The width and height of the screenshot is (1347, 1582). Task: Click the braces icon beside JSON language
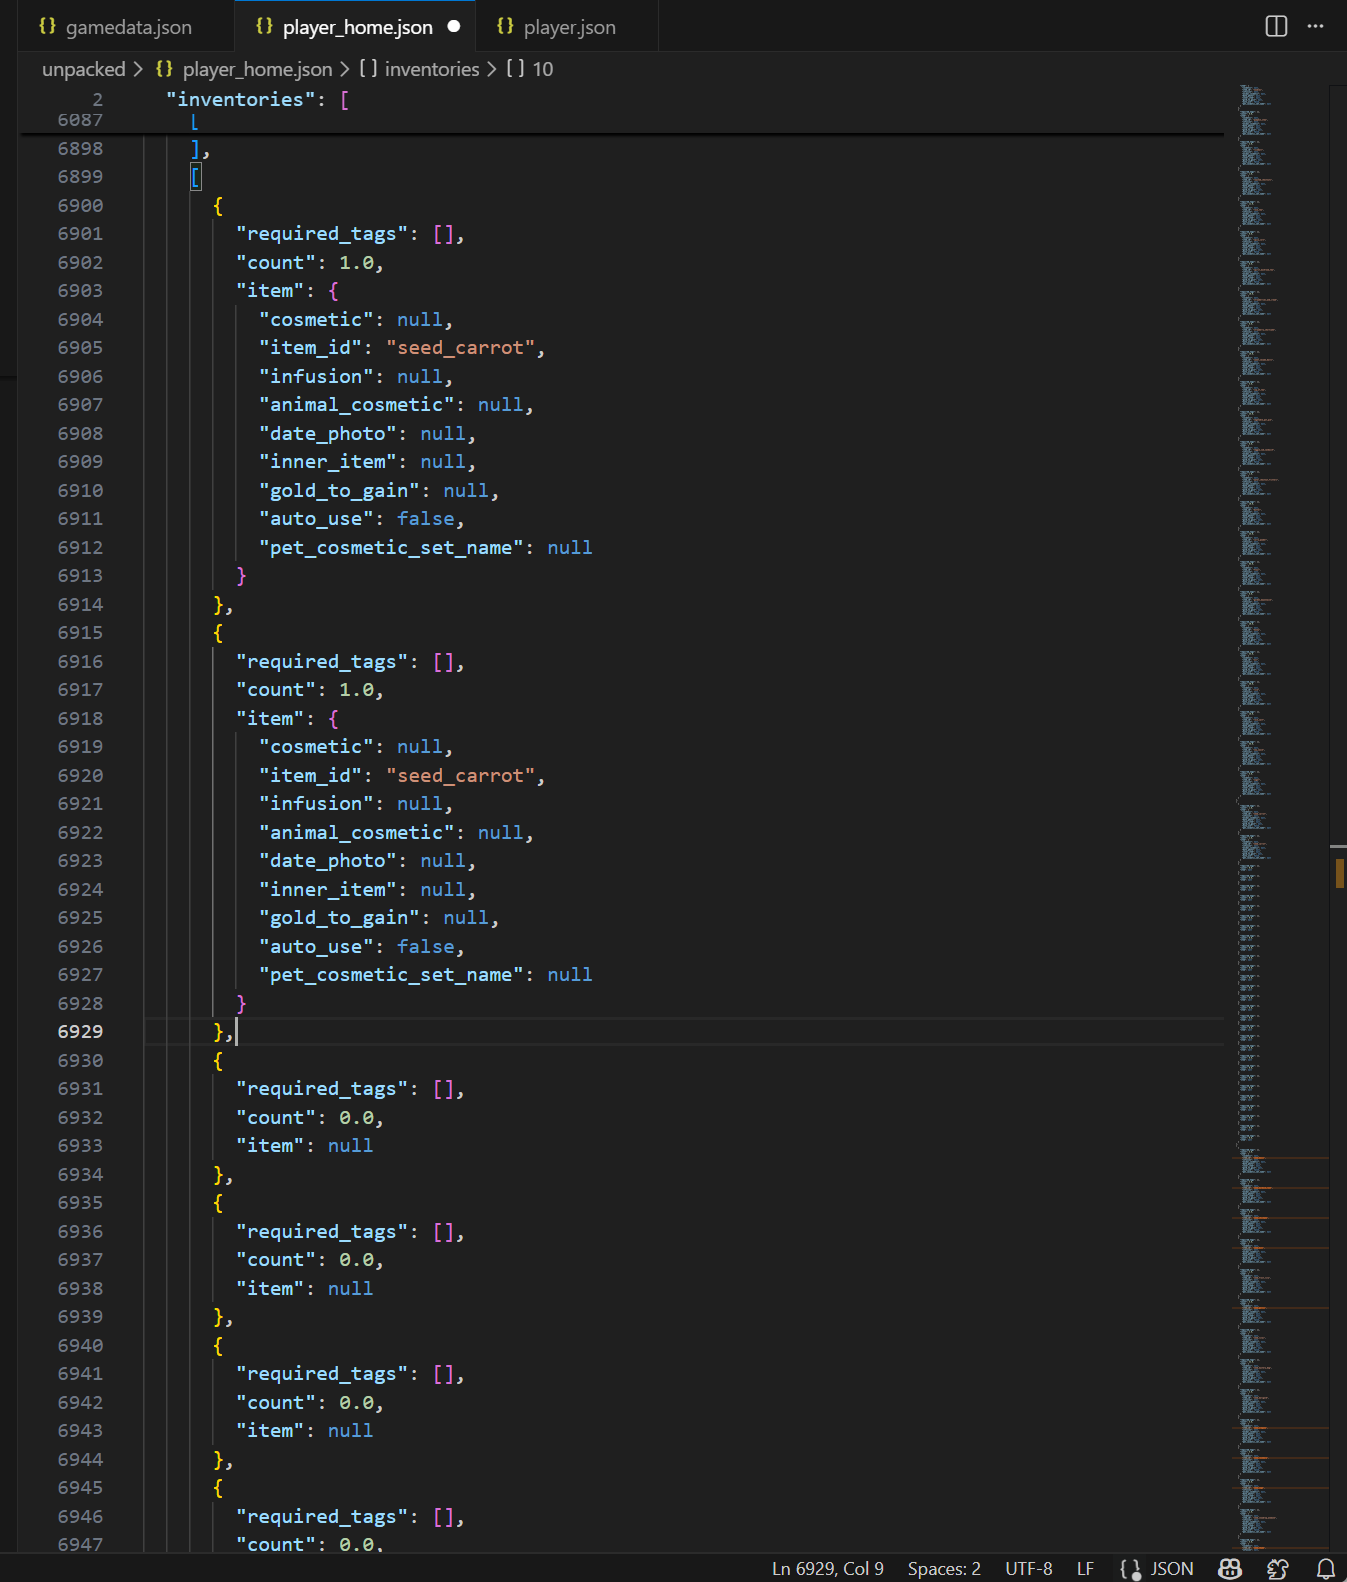[1131, 1568]
